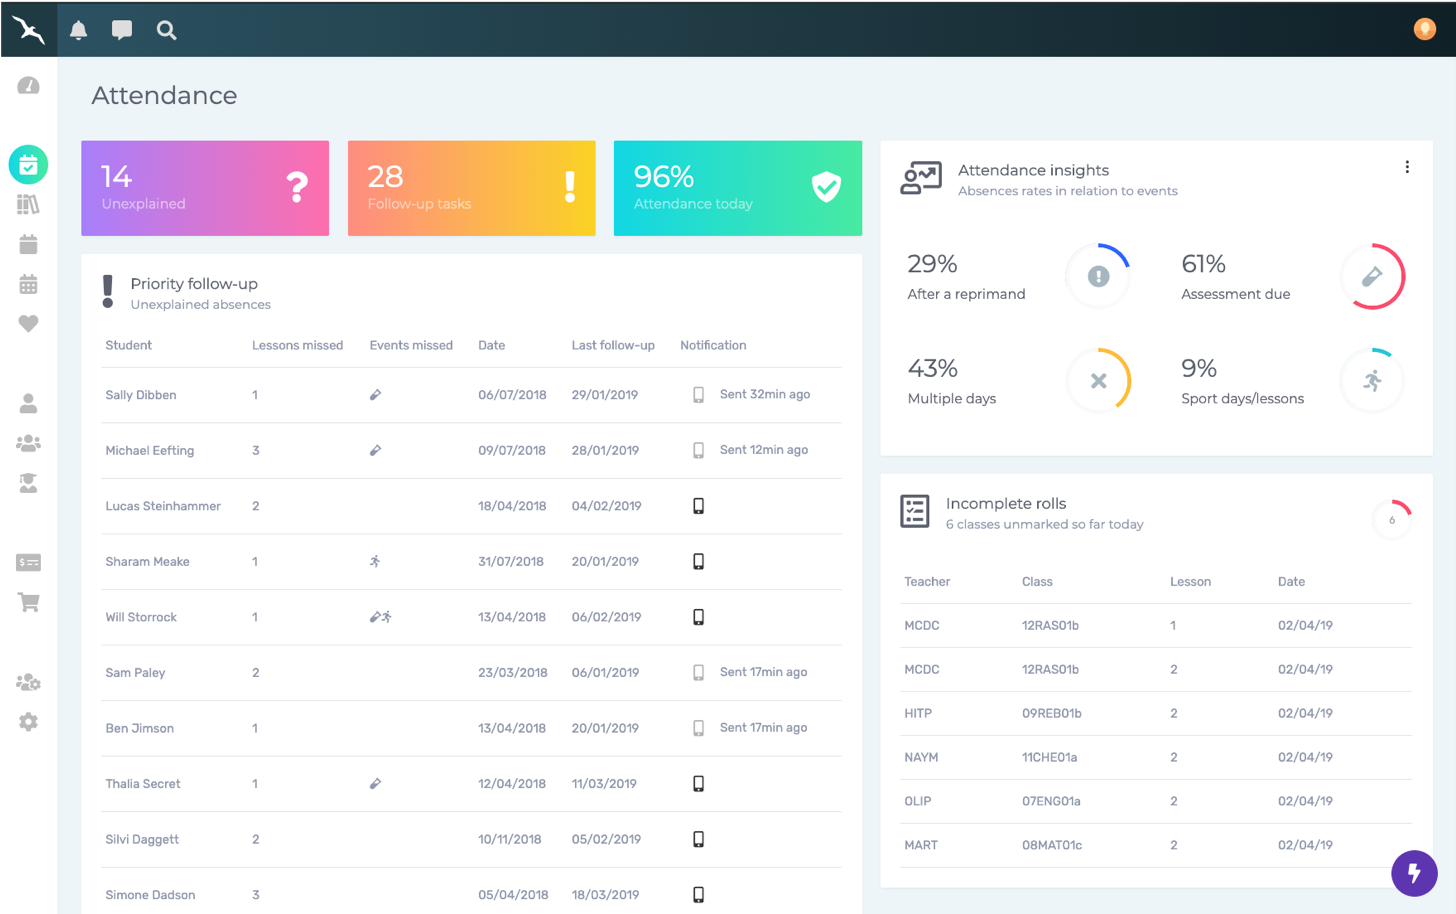Viewport: 1456px width, 914px height.
Task: Open the 14 Unexplained card
Action: click(205, 188)
